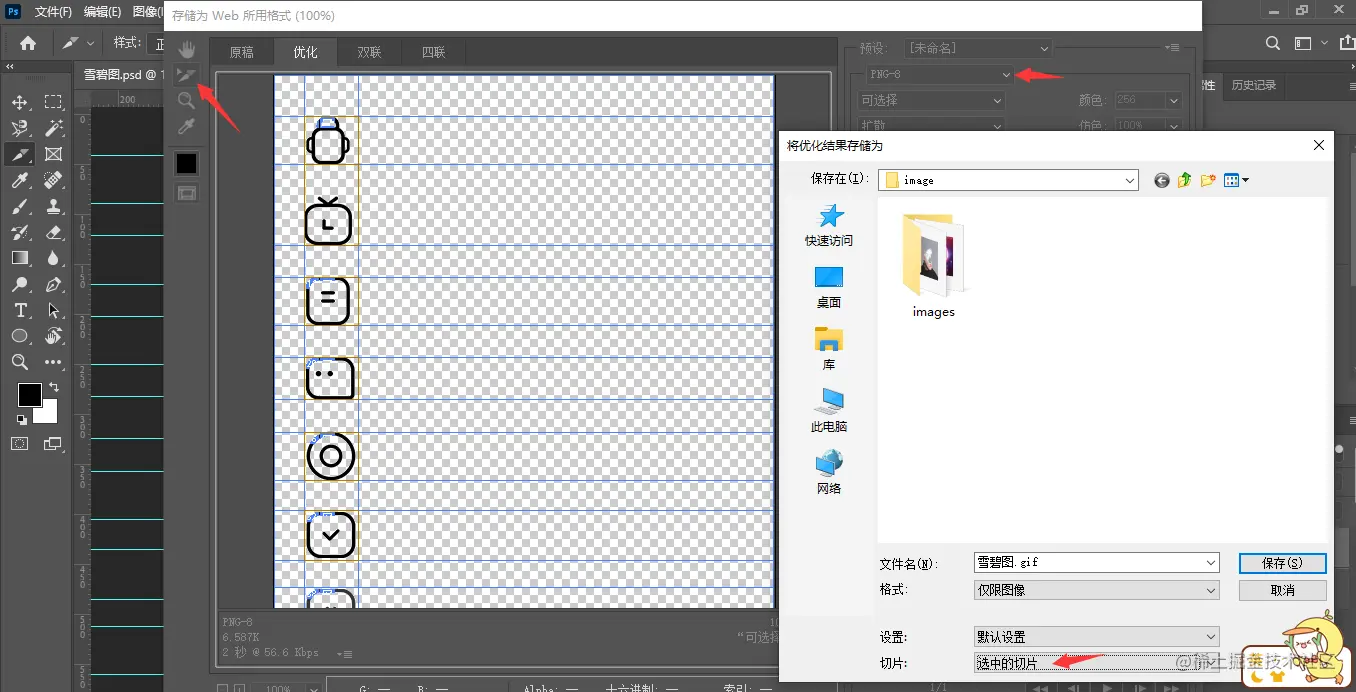1356x692 pixels.
Task: Click the 保存(S) button
Action: click(x=1282, y=563)
